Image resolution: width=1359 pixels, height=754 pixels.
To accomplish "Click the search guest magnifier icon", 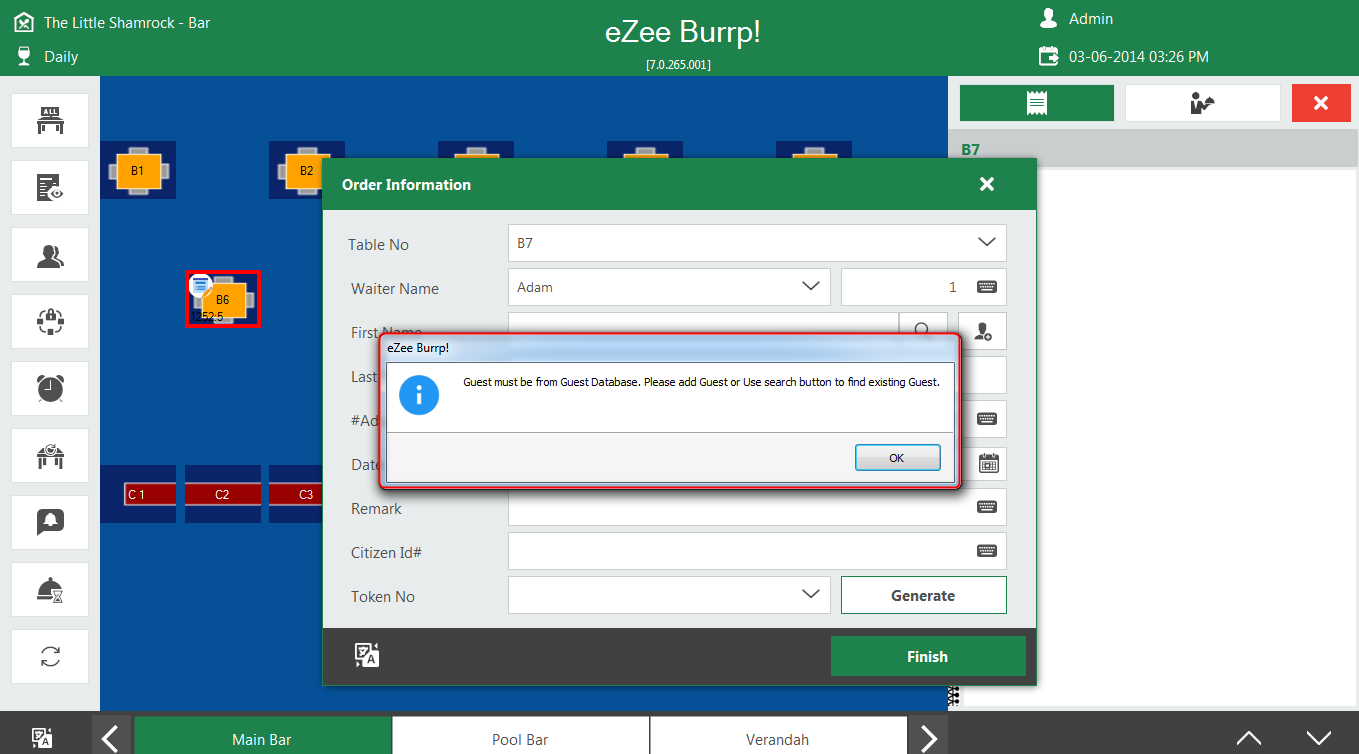I will [x=923, y=330].
